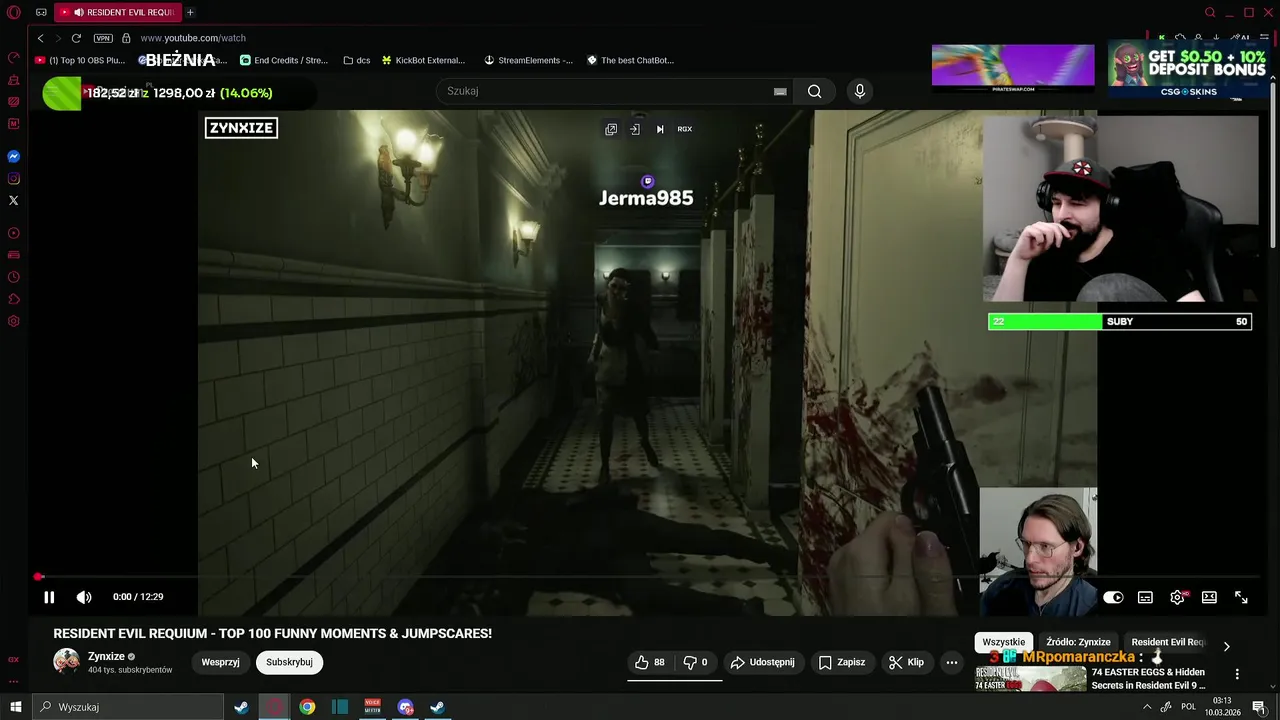Create a clip with Klip button
Screen dimensions: 1280x720
pyautogui.click(x=907, y=662)
